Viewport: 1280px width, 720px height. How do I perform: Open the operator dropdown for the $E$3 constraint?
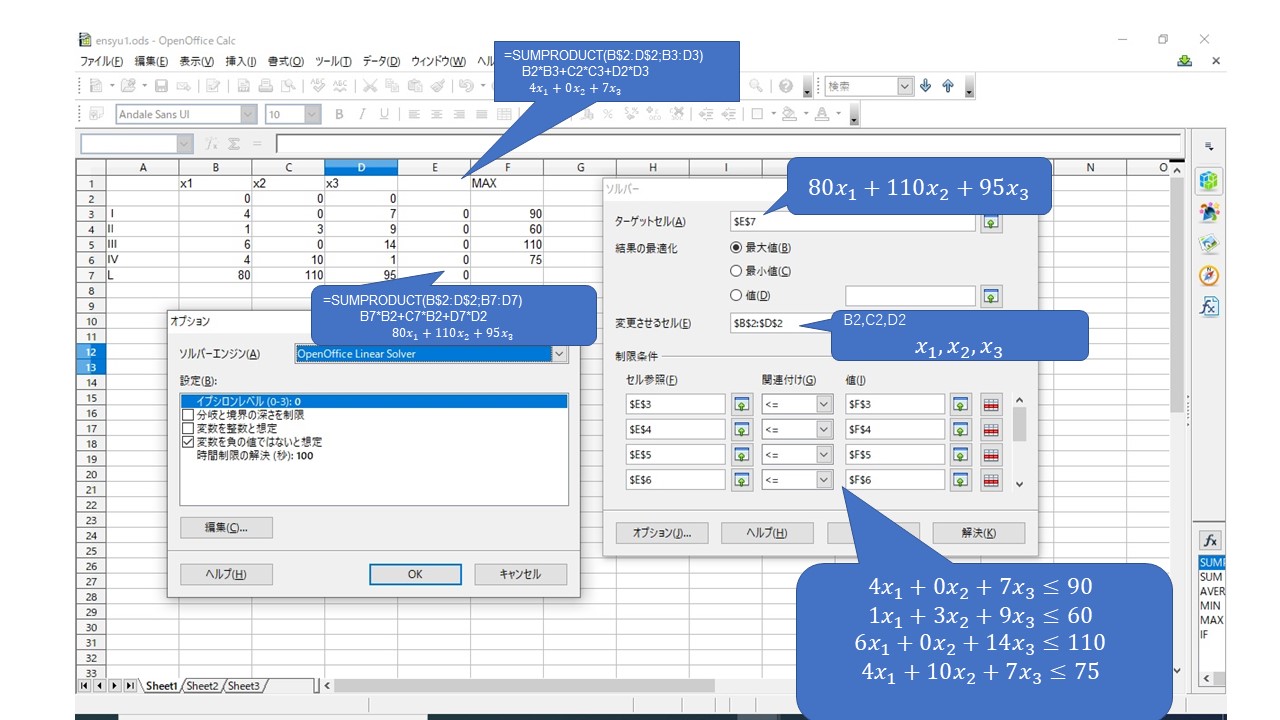(x=824, y=404)
